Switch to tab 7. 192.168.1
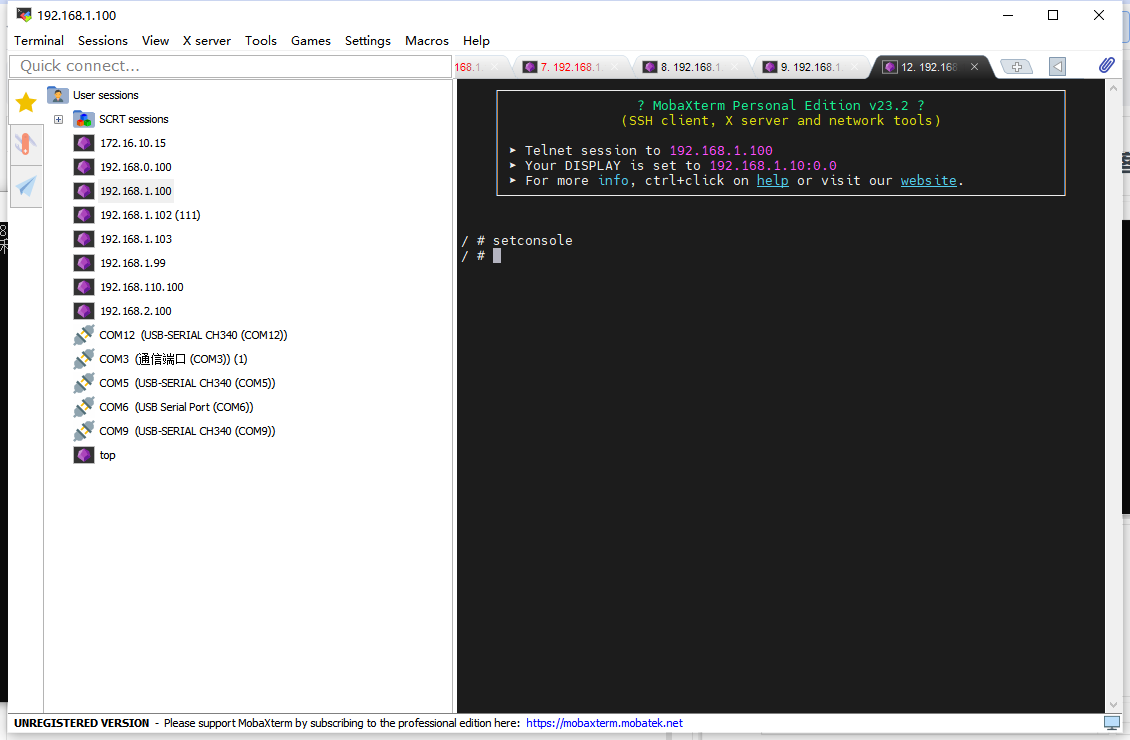Screen dimensions: 1130x740 point(571,67)
